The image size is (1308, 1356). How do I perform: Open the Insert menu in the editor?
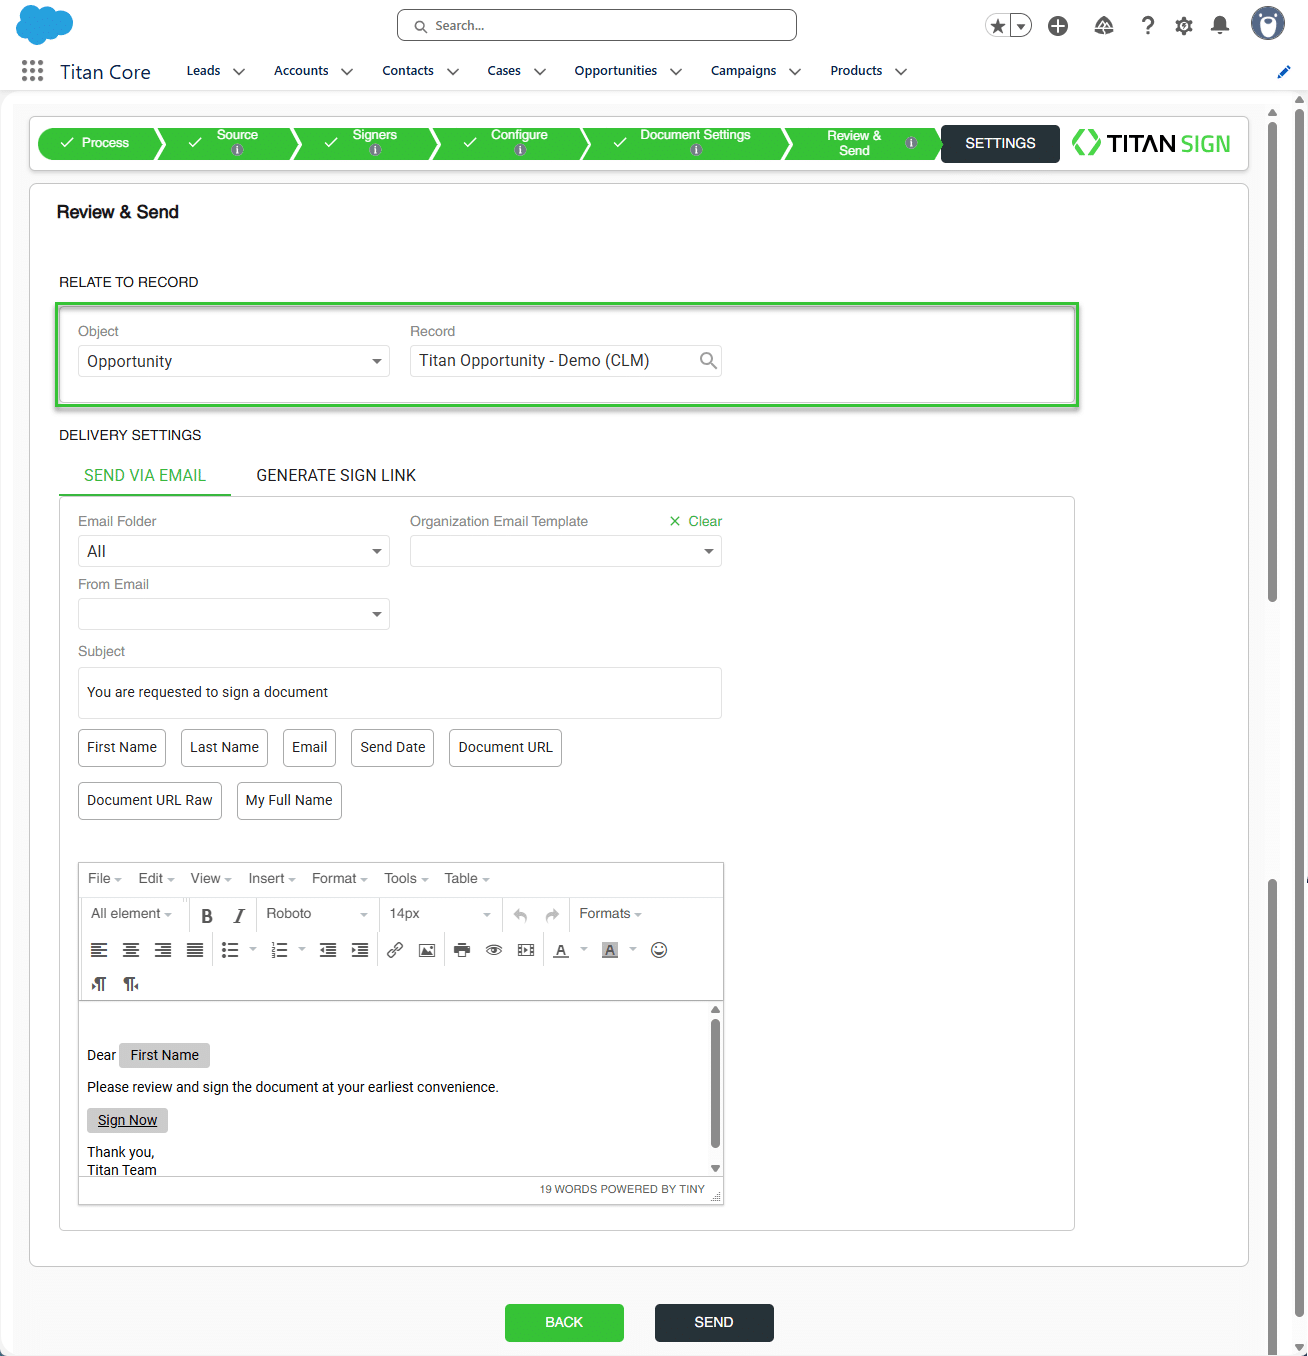point(271,878)
